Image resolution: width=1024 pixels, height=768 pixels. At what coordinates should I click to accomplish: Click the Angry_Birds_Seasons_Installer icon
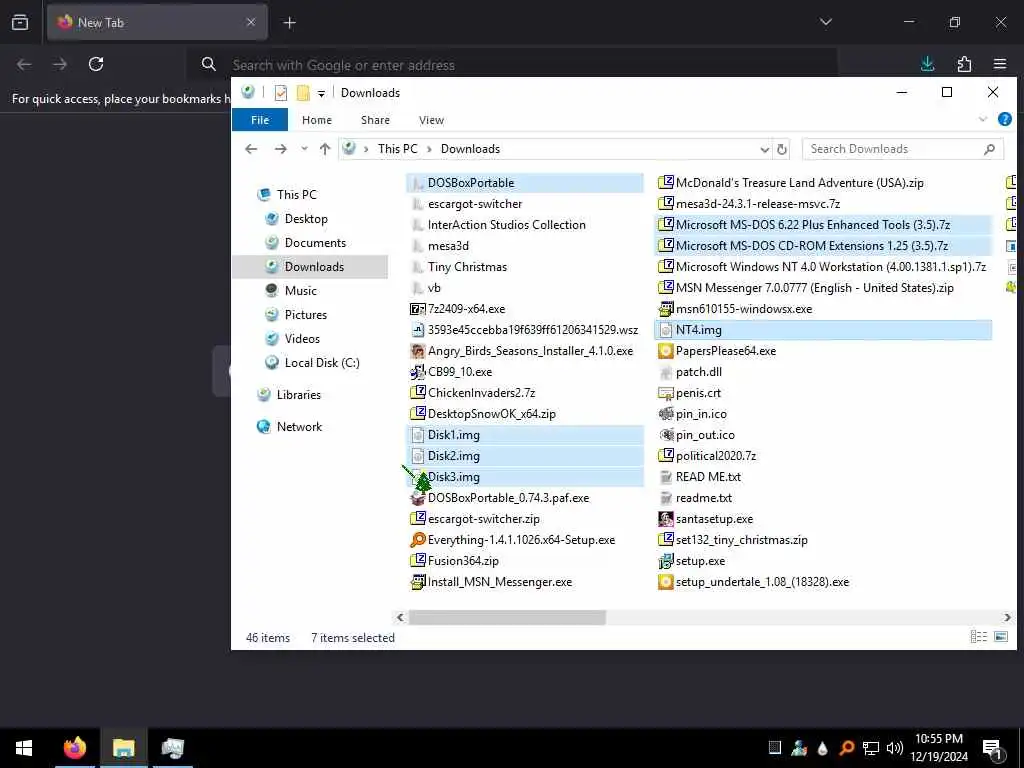(417, 351)
